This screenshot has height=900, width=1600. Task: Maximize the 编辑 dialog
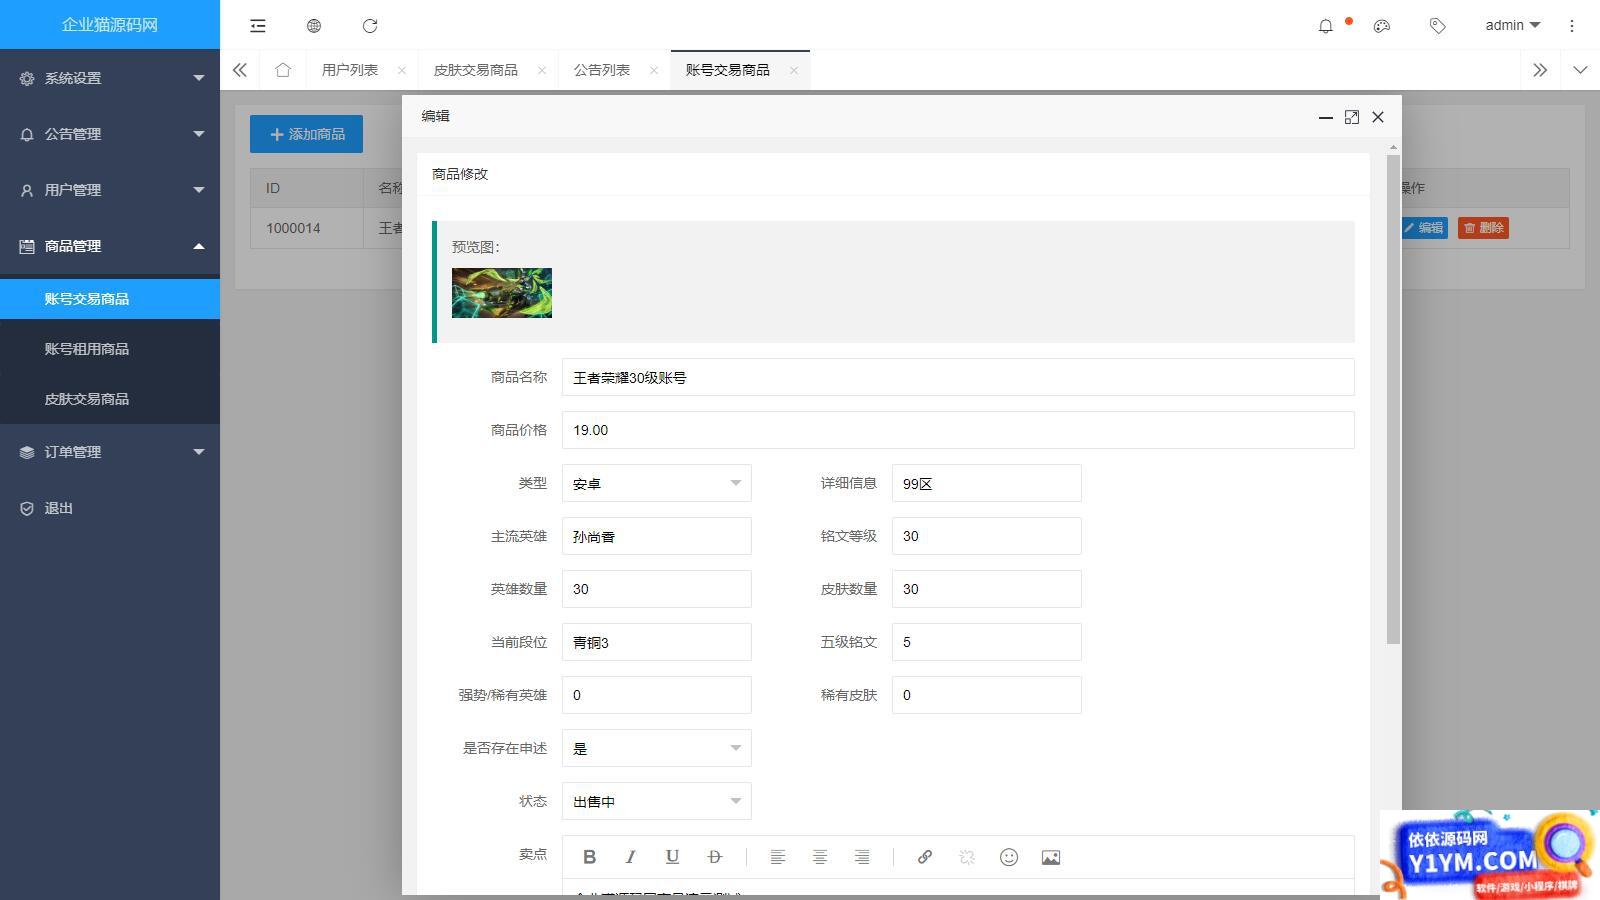(1352, 117)
